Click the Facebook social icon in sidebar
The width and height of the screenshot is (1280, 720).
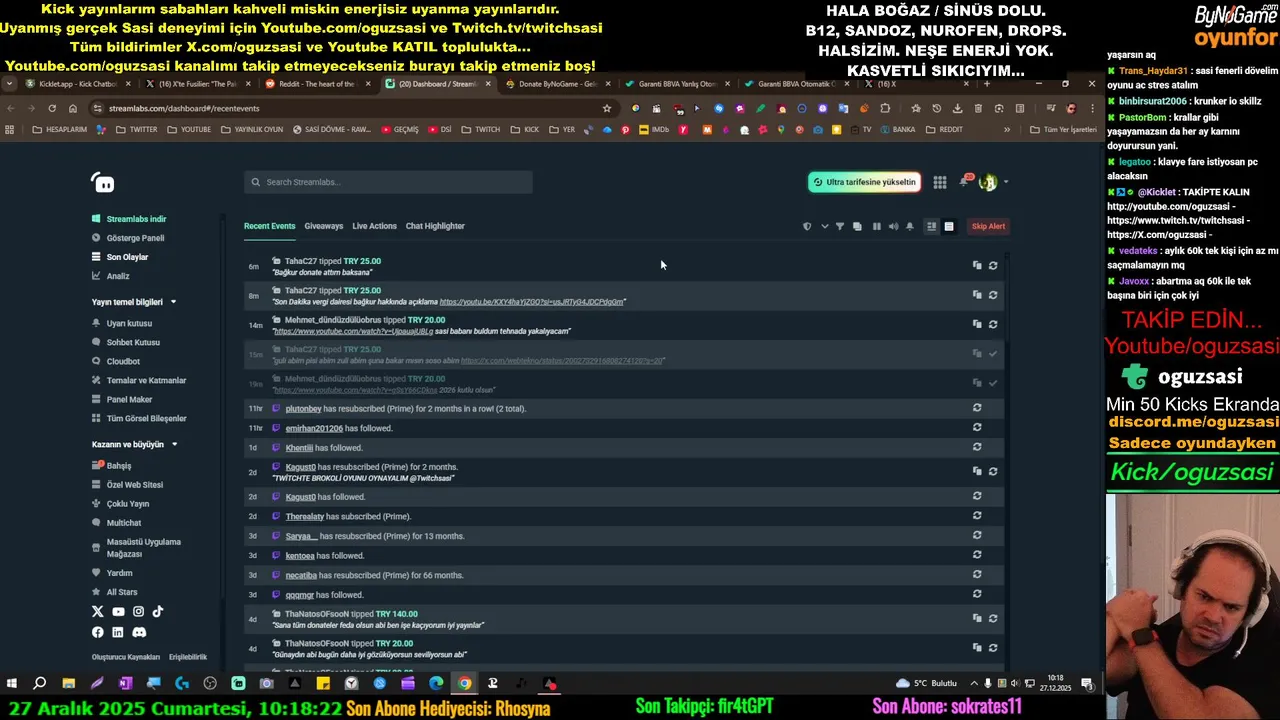point(98,632)
